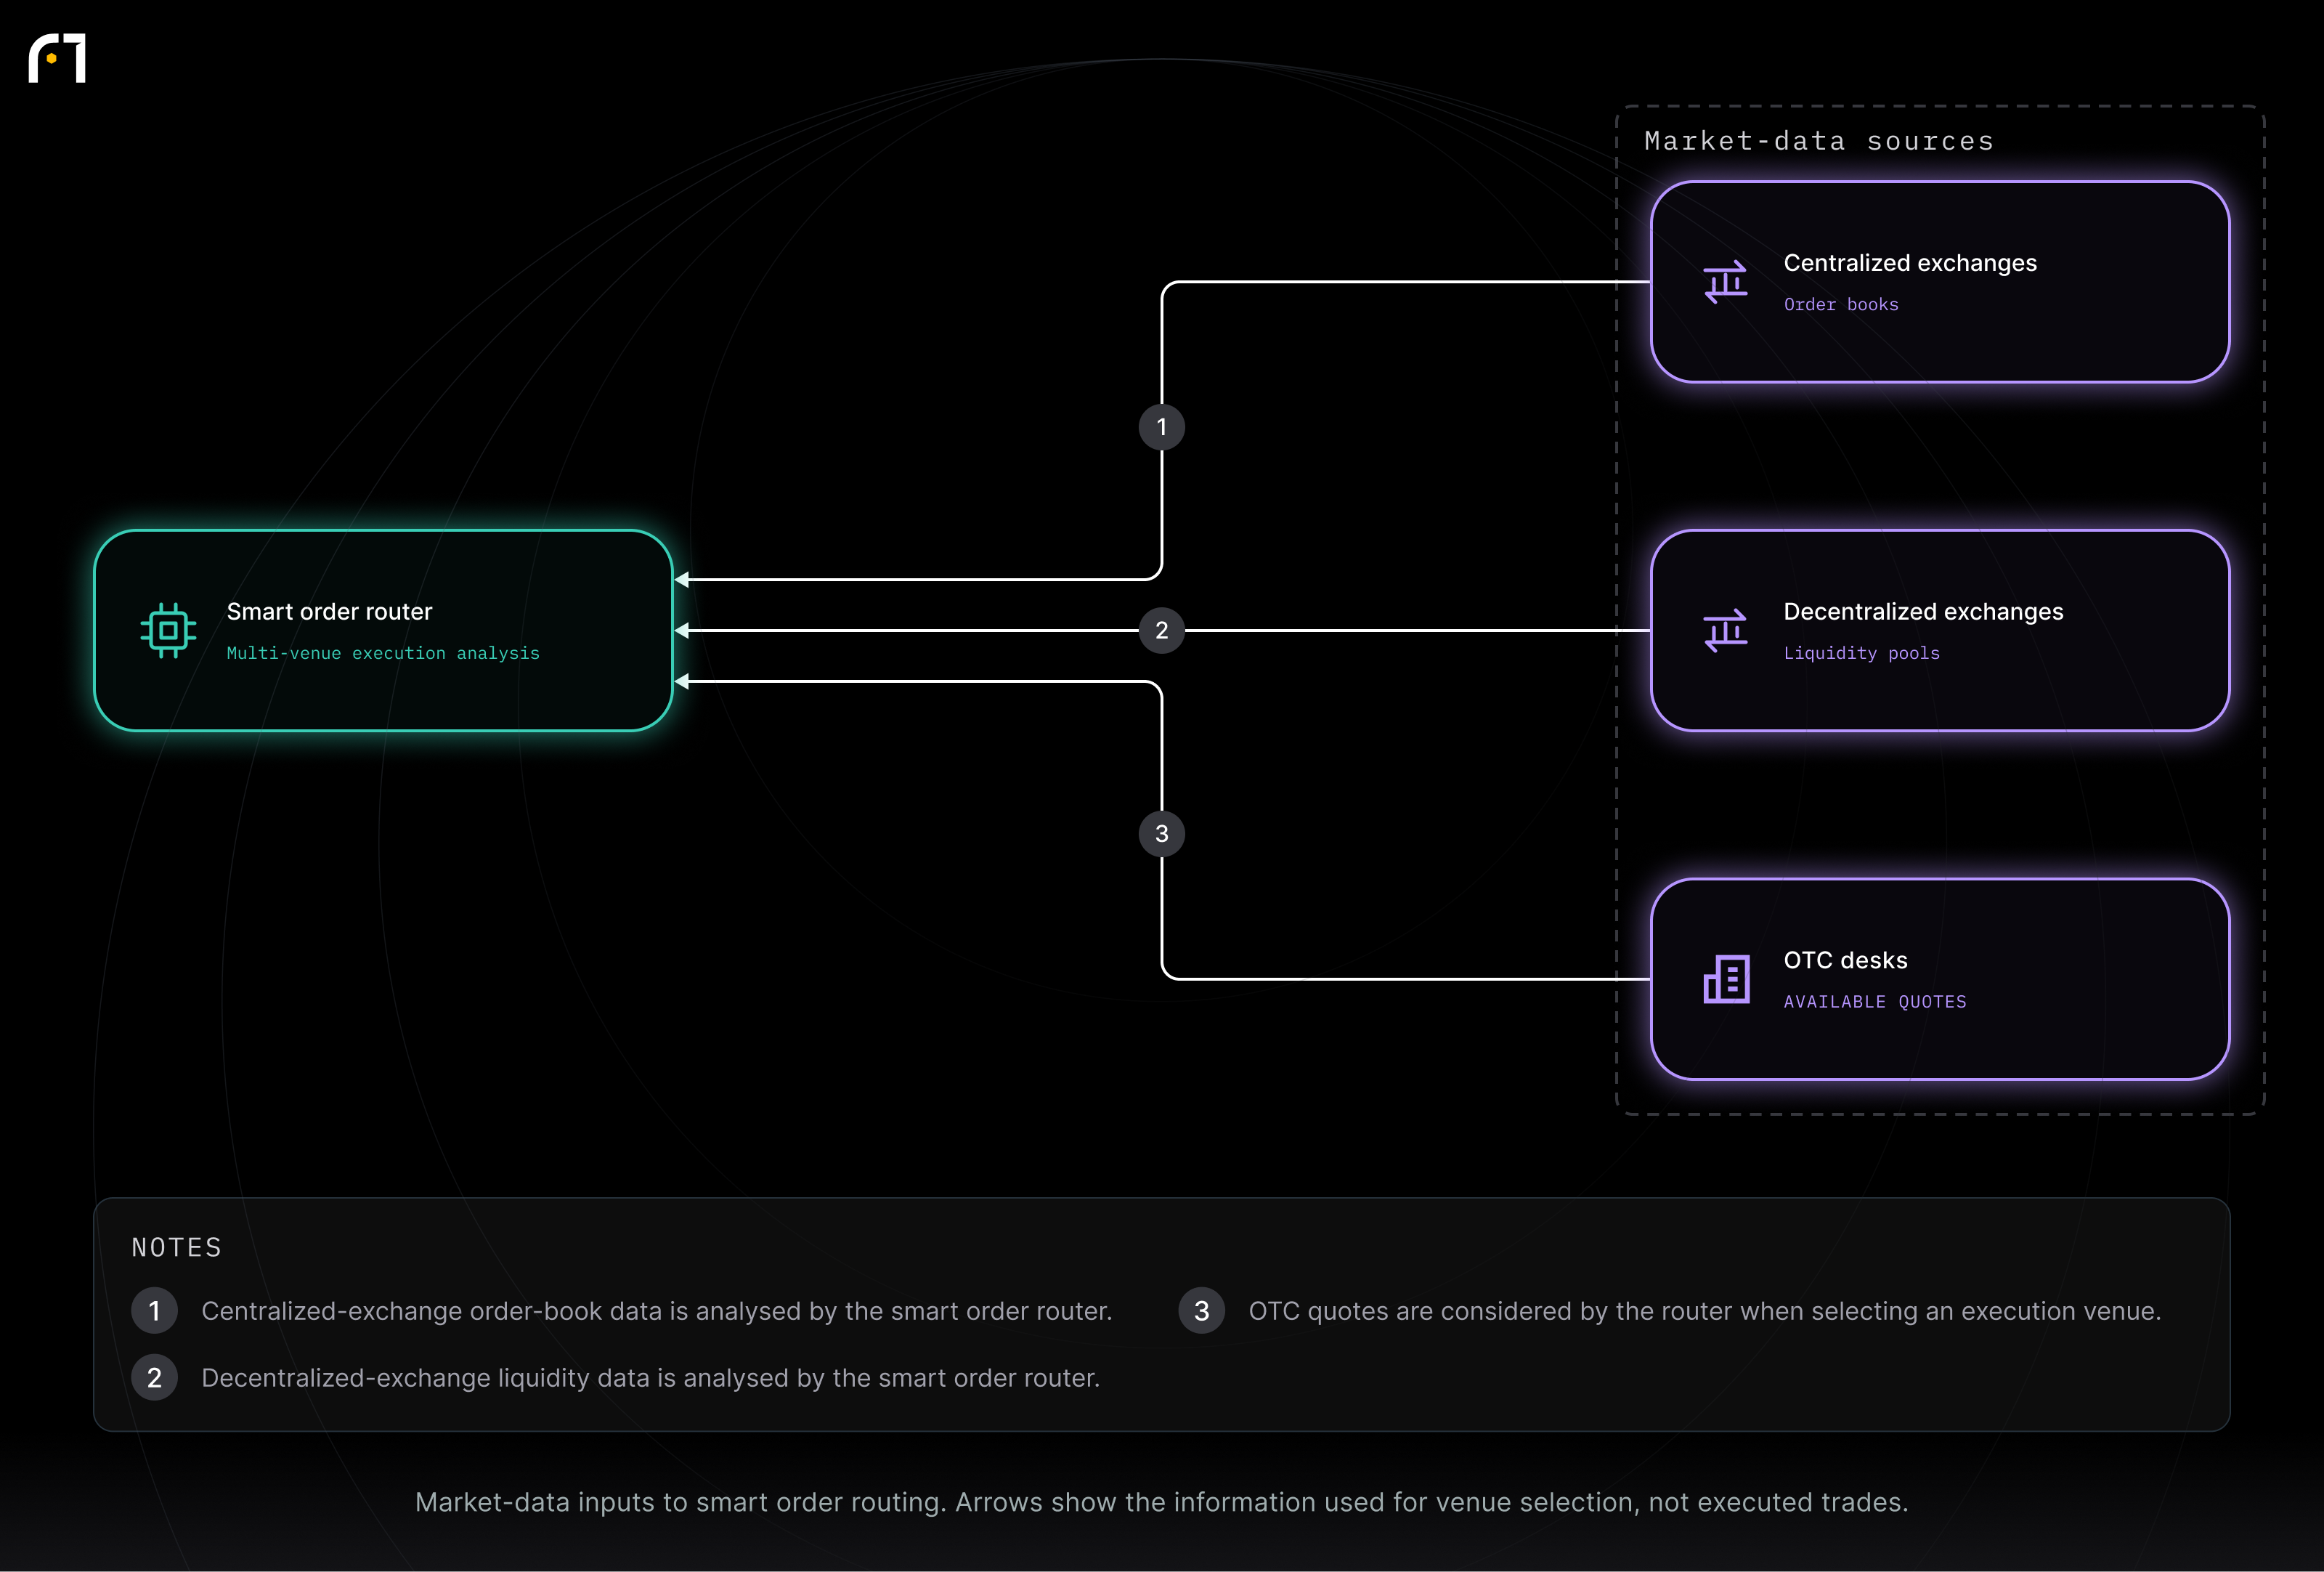The image size is (2324, 1572).
Task: Select the 'Decentralized exchanges' title
Action: pyautogui.click(x=1923, y=612)
